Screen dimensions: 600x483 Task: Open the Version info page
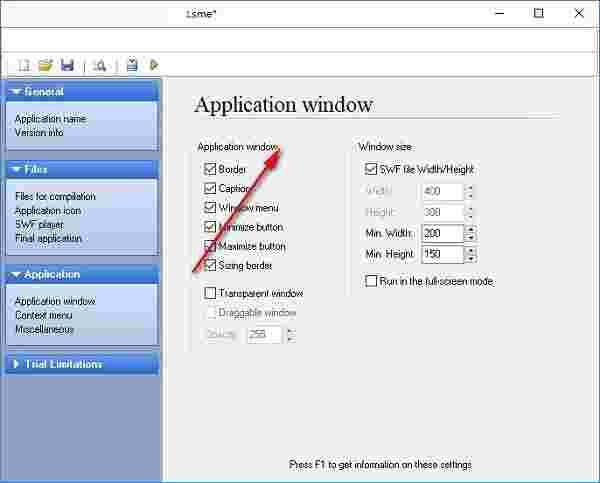tap(39, 133)
